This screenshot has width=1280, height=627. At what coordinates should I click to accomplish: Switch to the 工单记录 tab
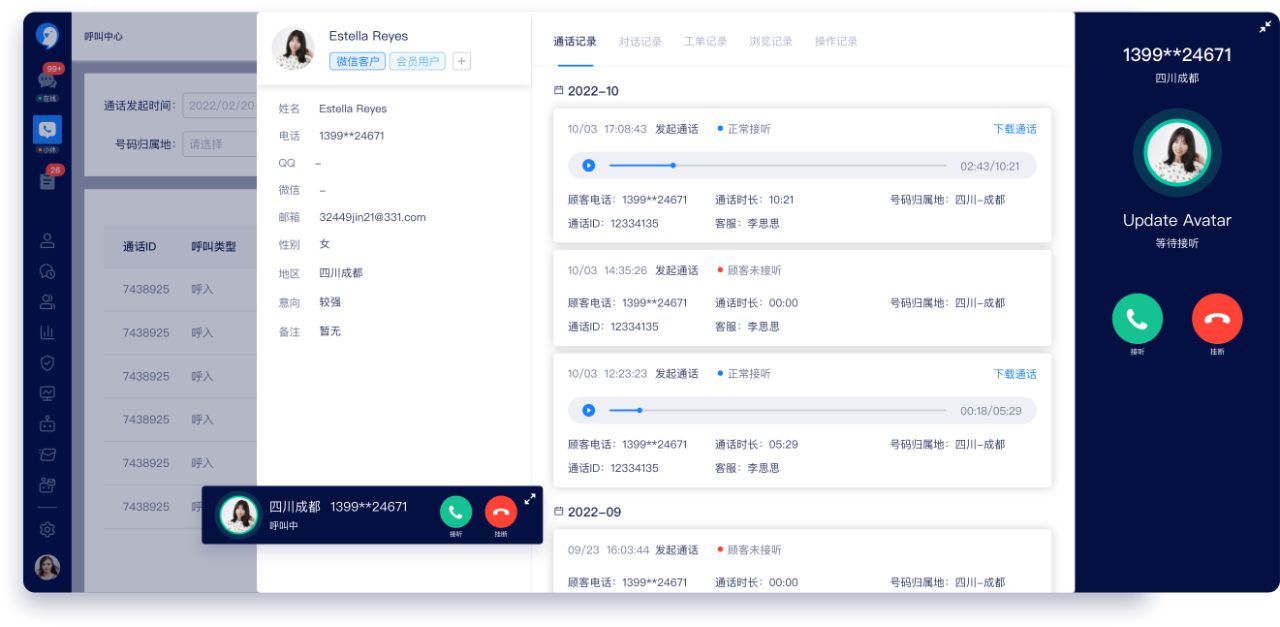[x=705, y=42]
